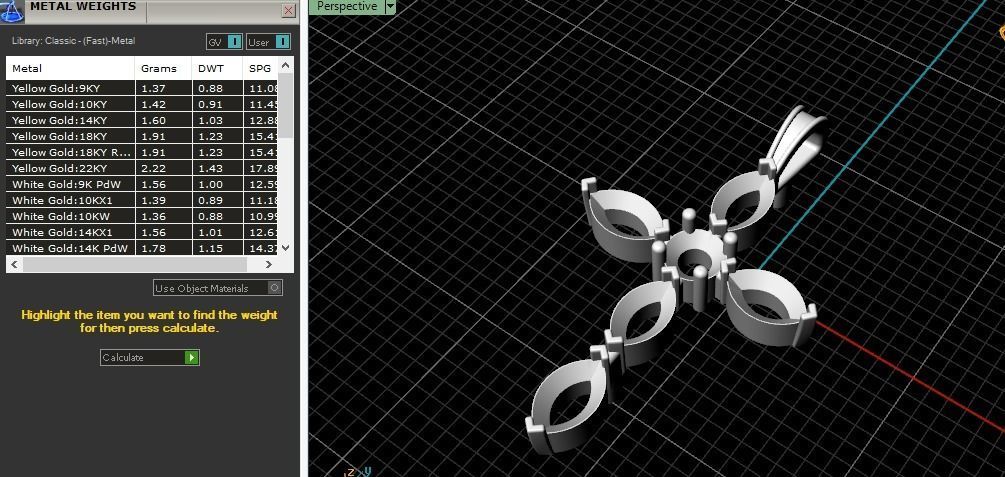Select the Yellow Gold:10KY row
This screenshot has height=477, width=1005.
tap(142, 104)
